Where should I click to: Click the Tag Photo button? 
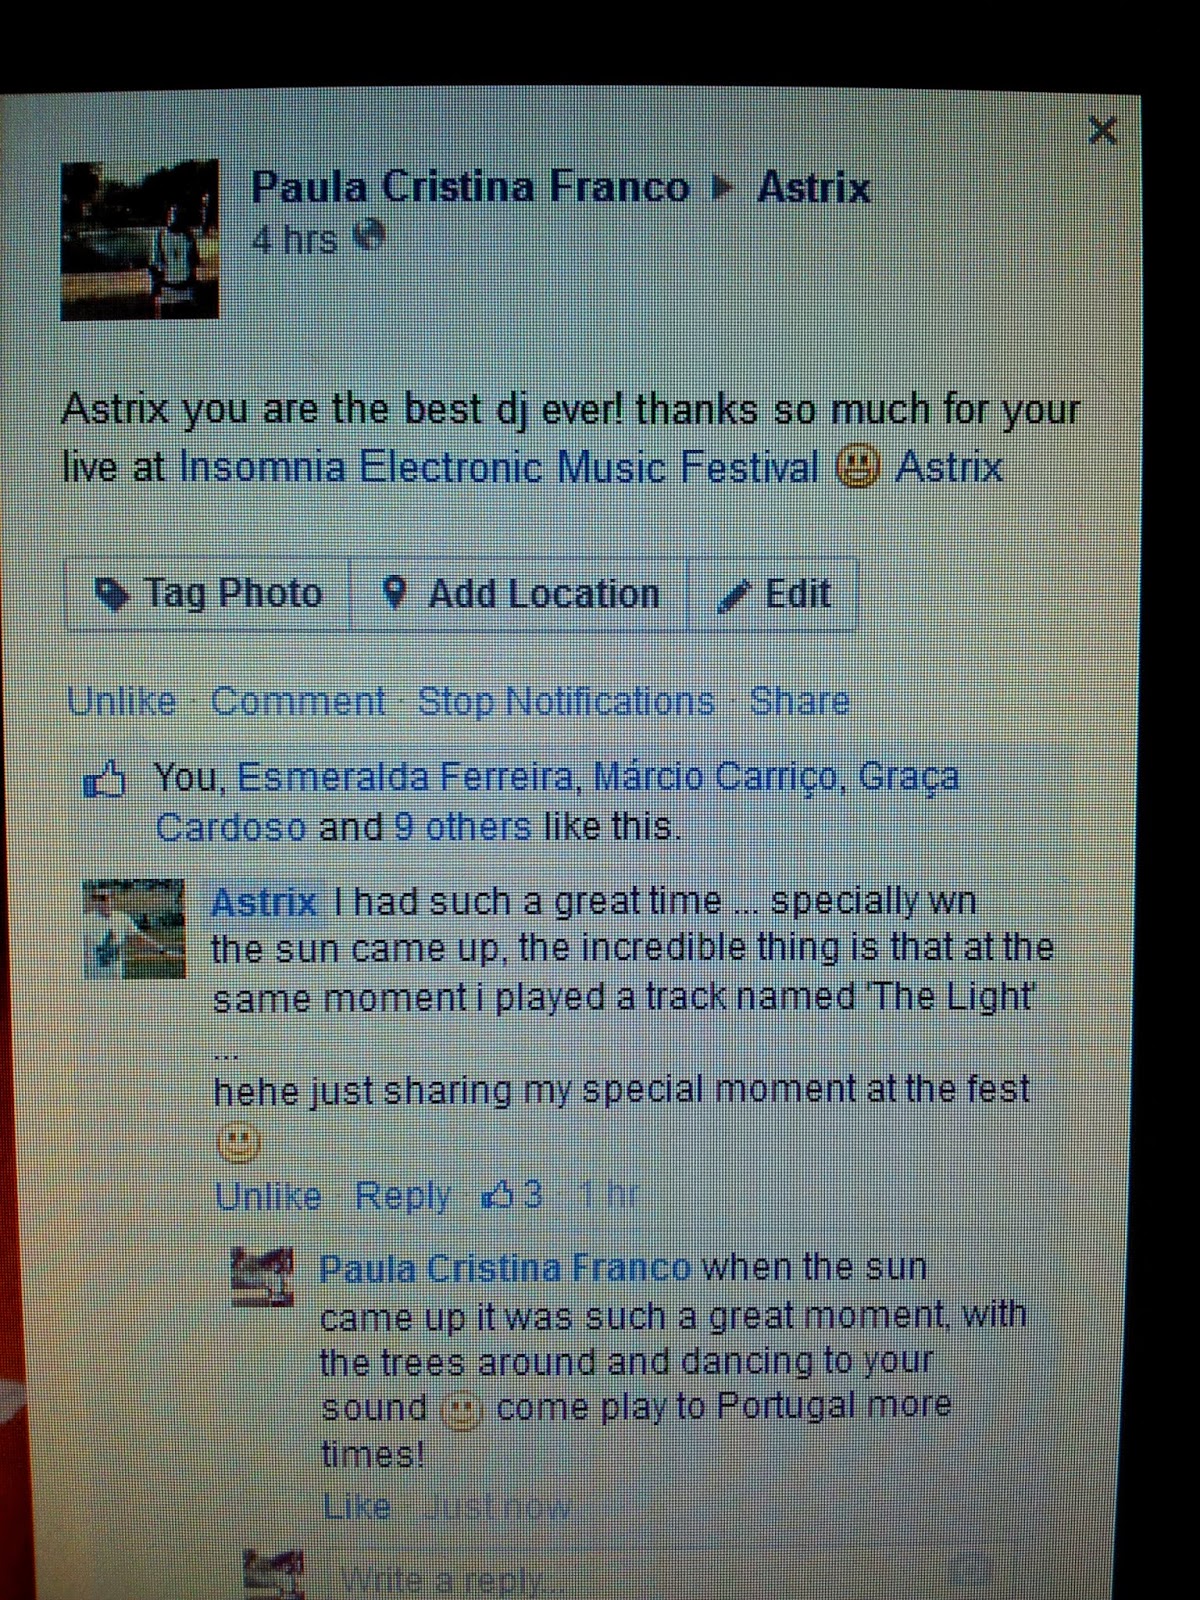208,594
